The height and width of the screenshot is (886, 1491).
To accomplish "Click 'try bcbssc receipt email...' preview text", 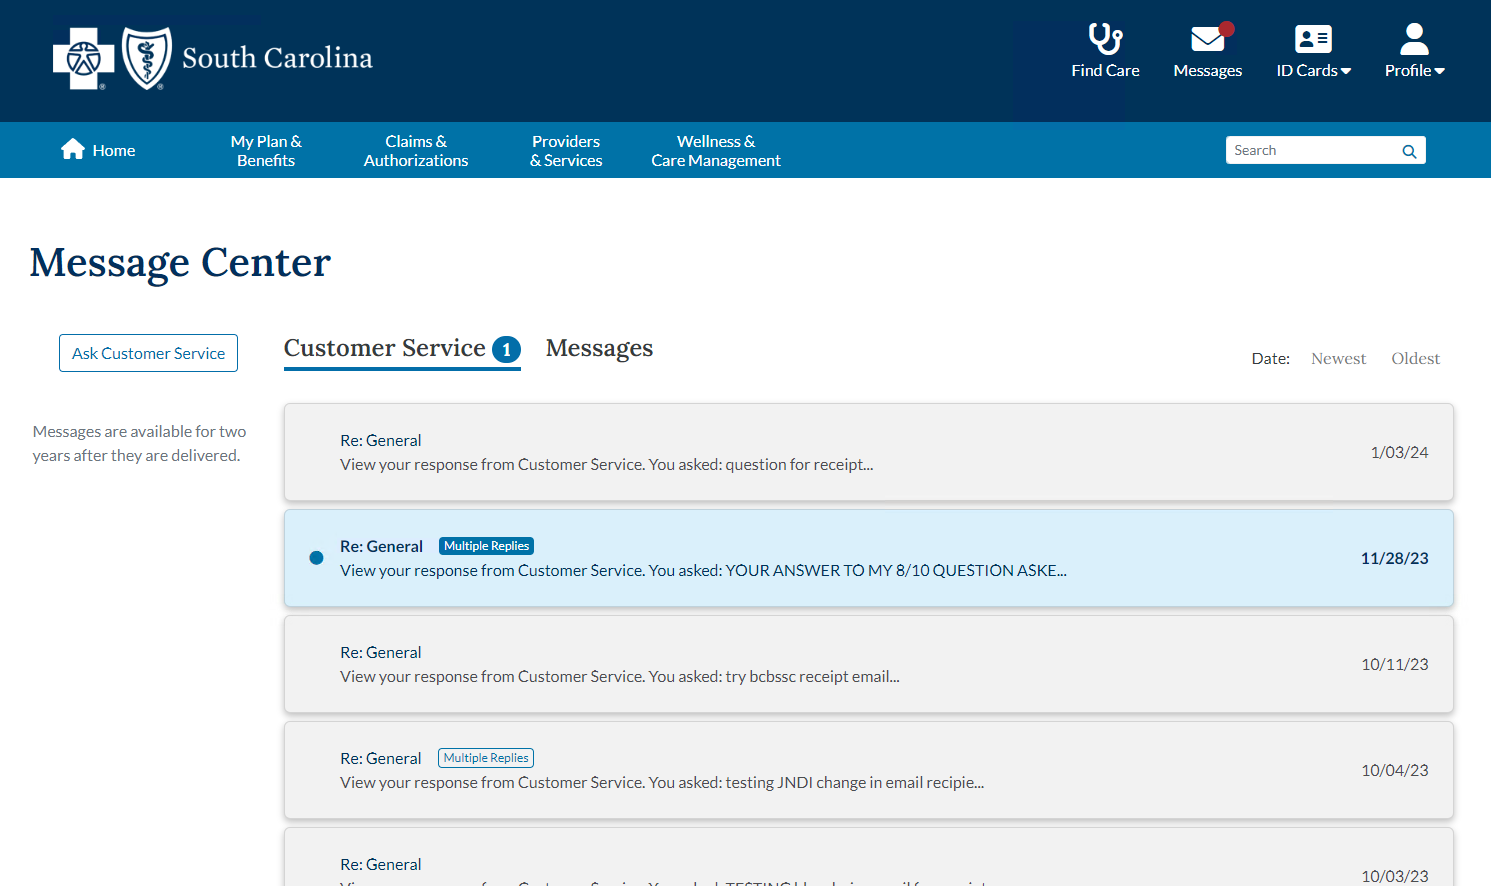I will 812,677.
